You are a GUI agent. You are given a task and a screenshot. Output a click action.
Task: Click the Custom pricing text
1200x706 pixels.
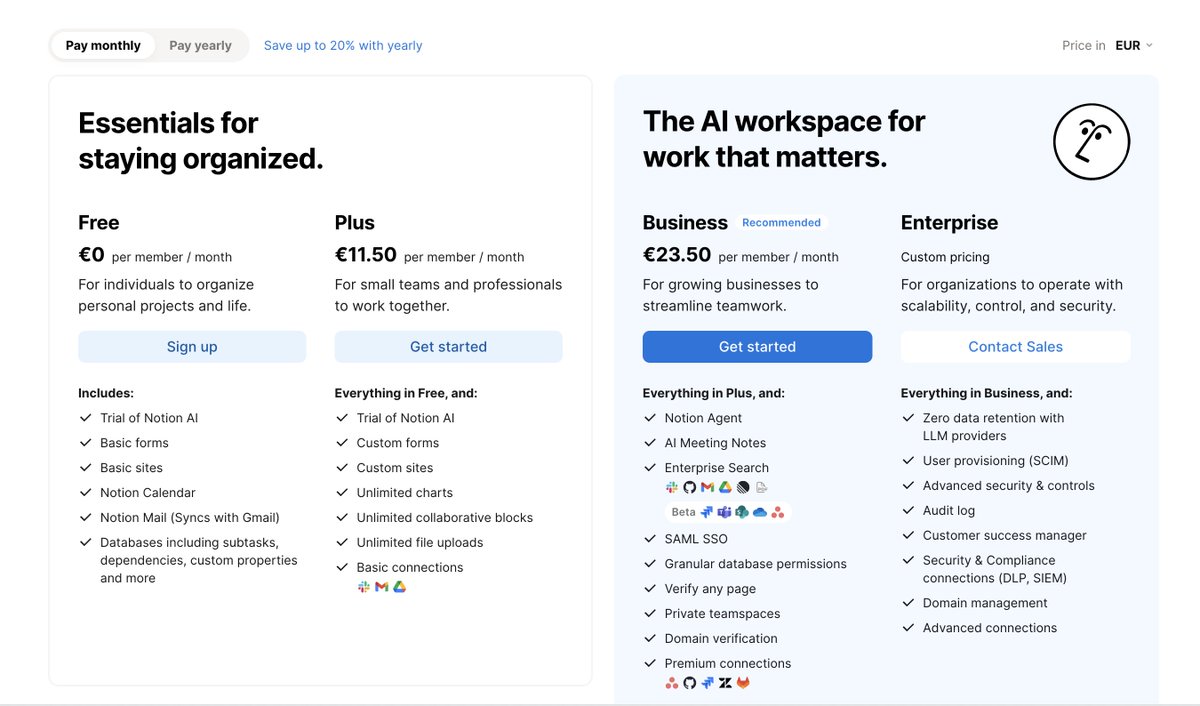tap(945, 257)
